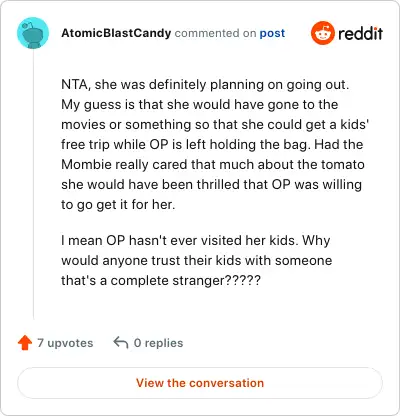Click the "7 upvotes" count label
This screenshot has height=416, width=400.
click(x=65, y=343)
